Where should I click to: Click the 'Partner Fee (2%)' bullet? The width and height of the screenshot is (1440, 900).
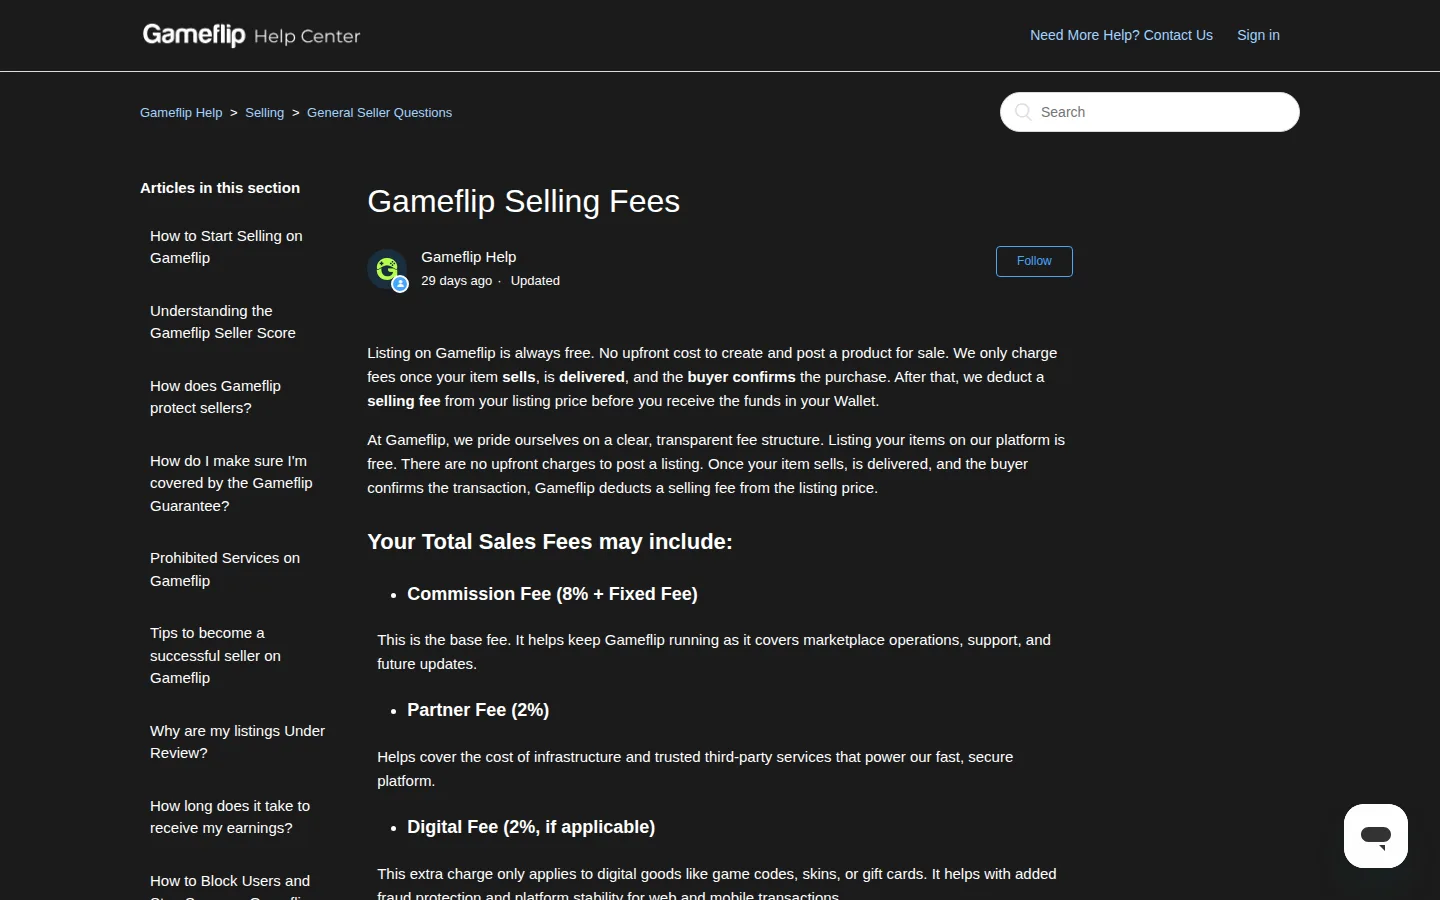[478, 710]
